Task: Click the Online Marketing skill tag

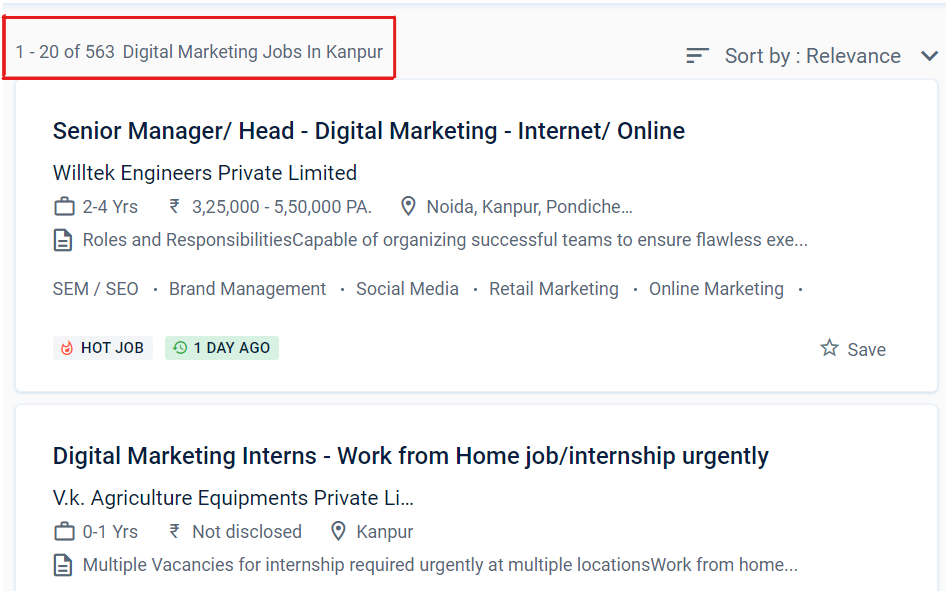Action: click(716, 288)
